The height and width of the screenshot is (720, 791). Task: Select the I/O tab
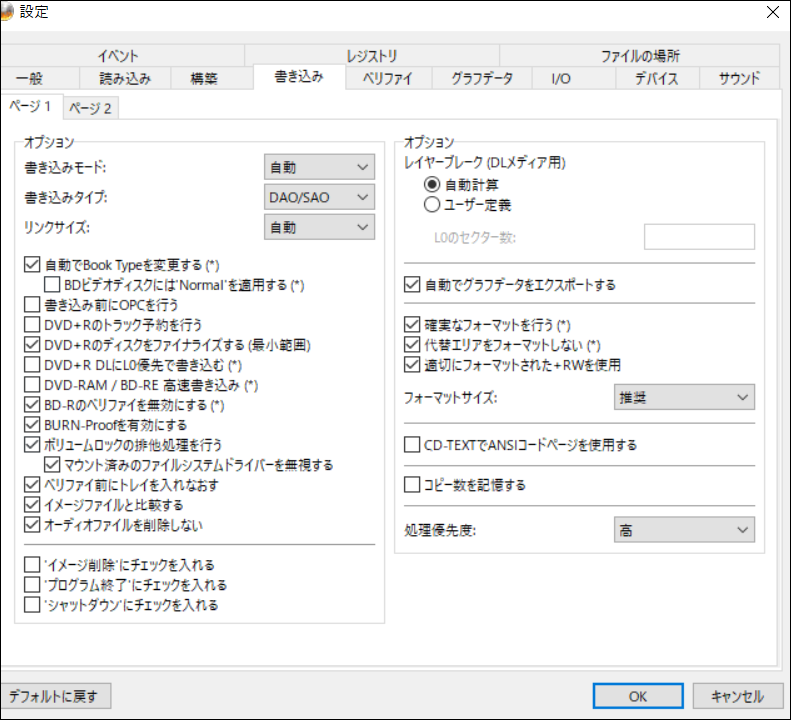[574, 78]
